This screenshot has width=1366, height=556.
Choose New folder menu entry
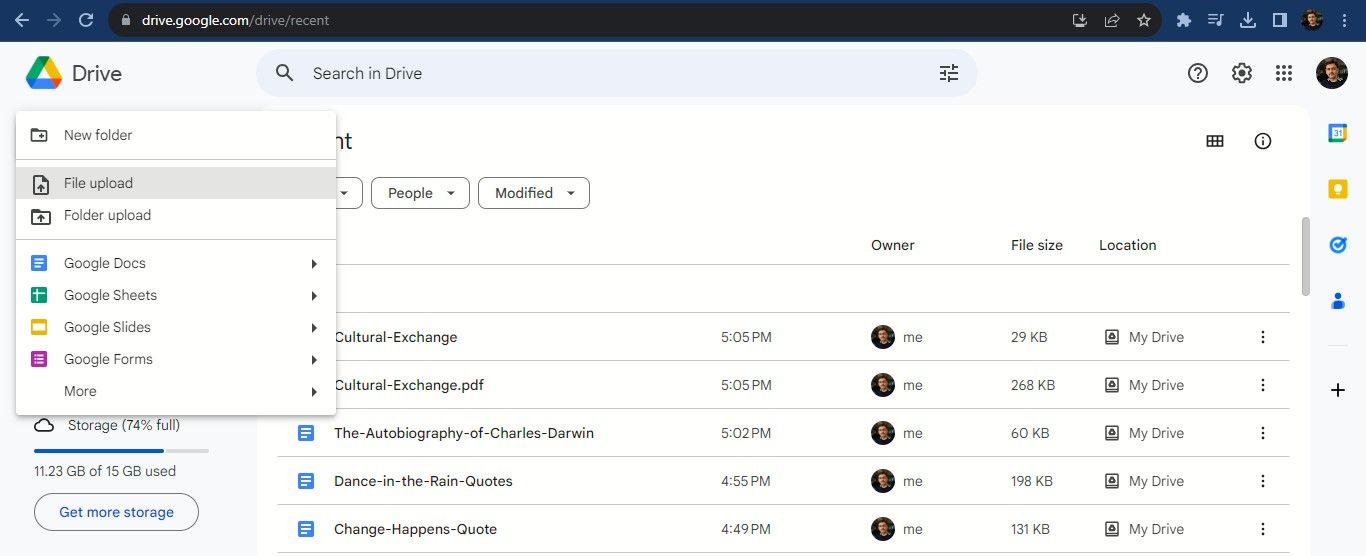[x=98, y=135]
